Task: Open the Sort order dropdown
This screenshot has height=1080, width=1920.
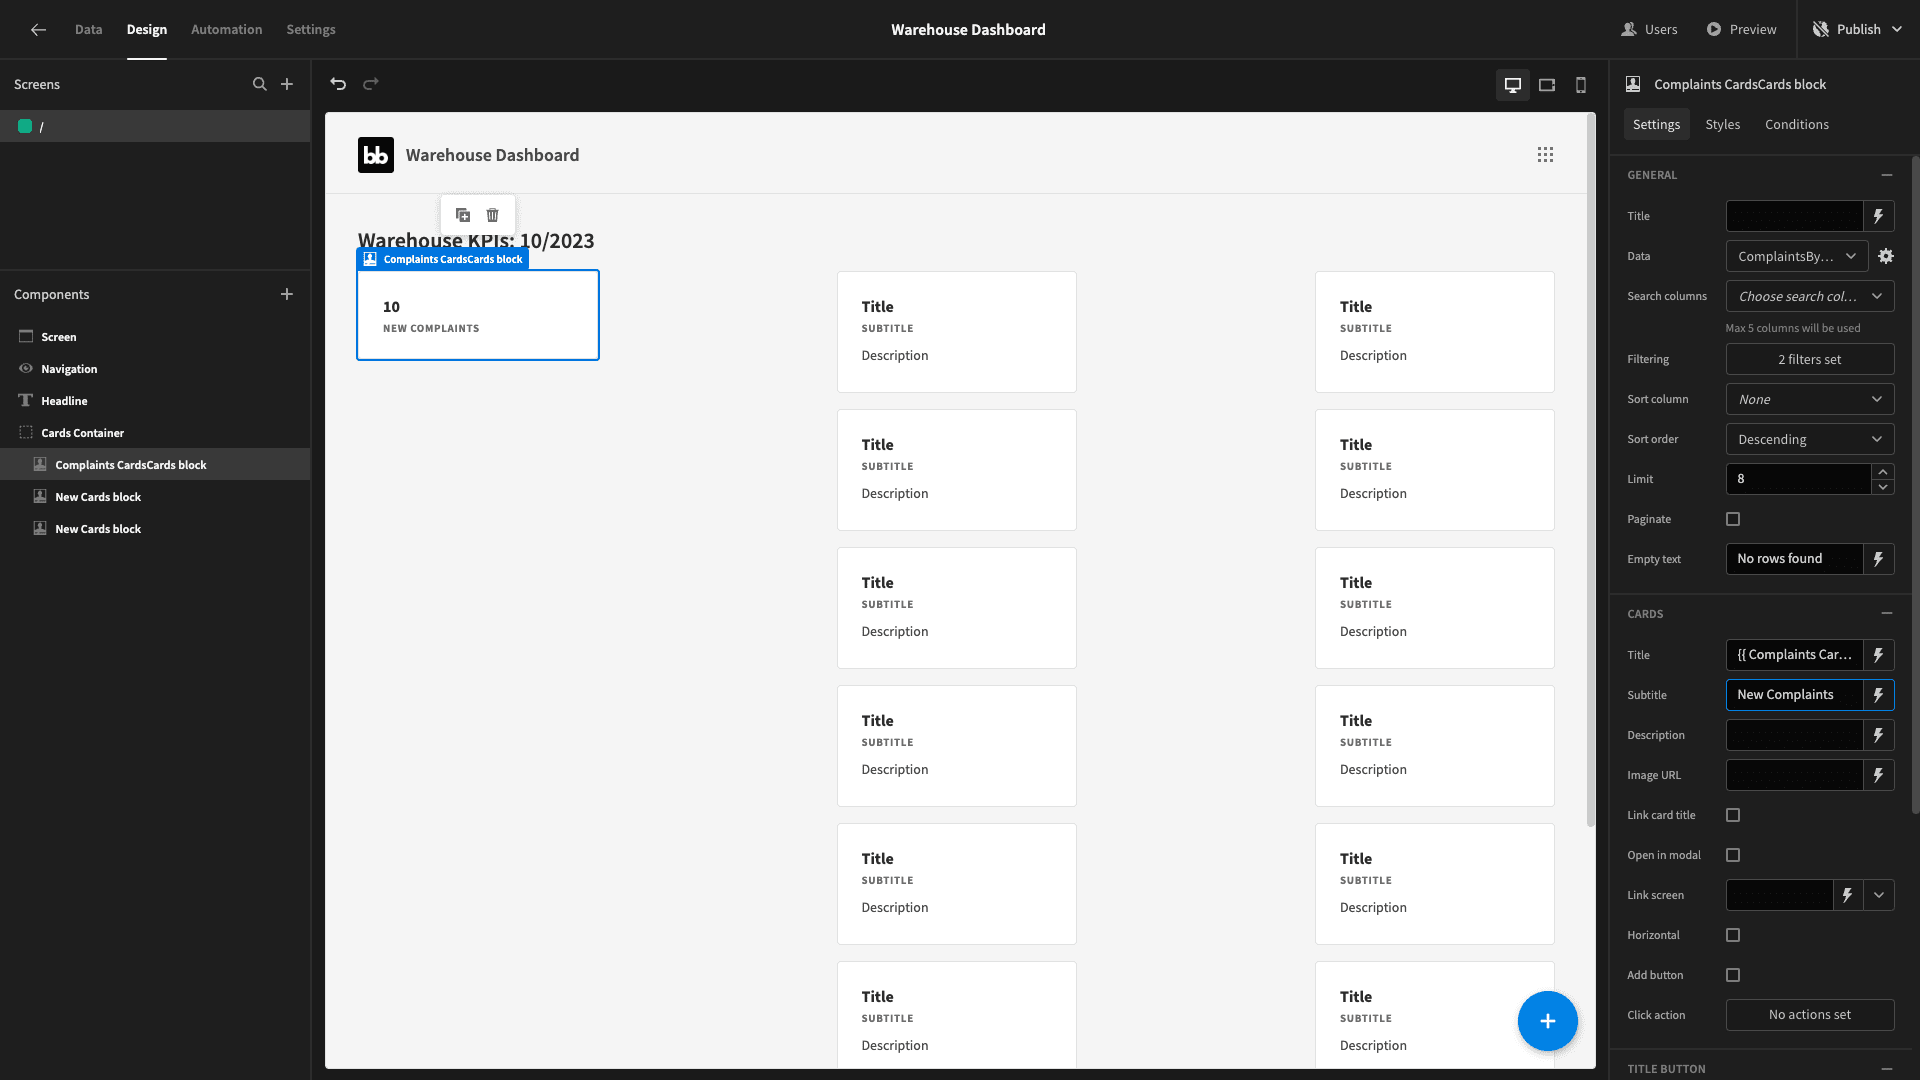Action: [1810, 439]
